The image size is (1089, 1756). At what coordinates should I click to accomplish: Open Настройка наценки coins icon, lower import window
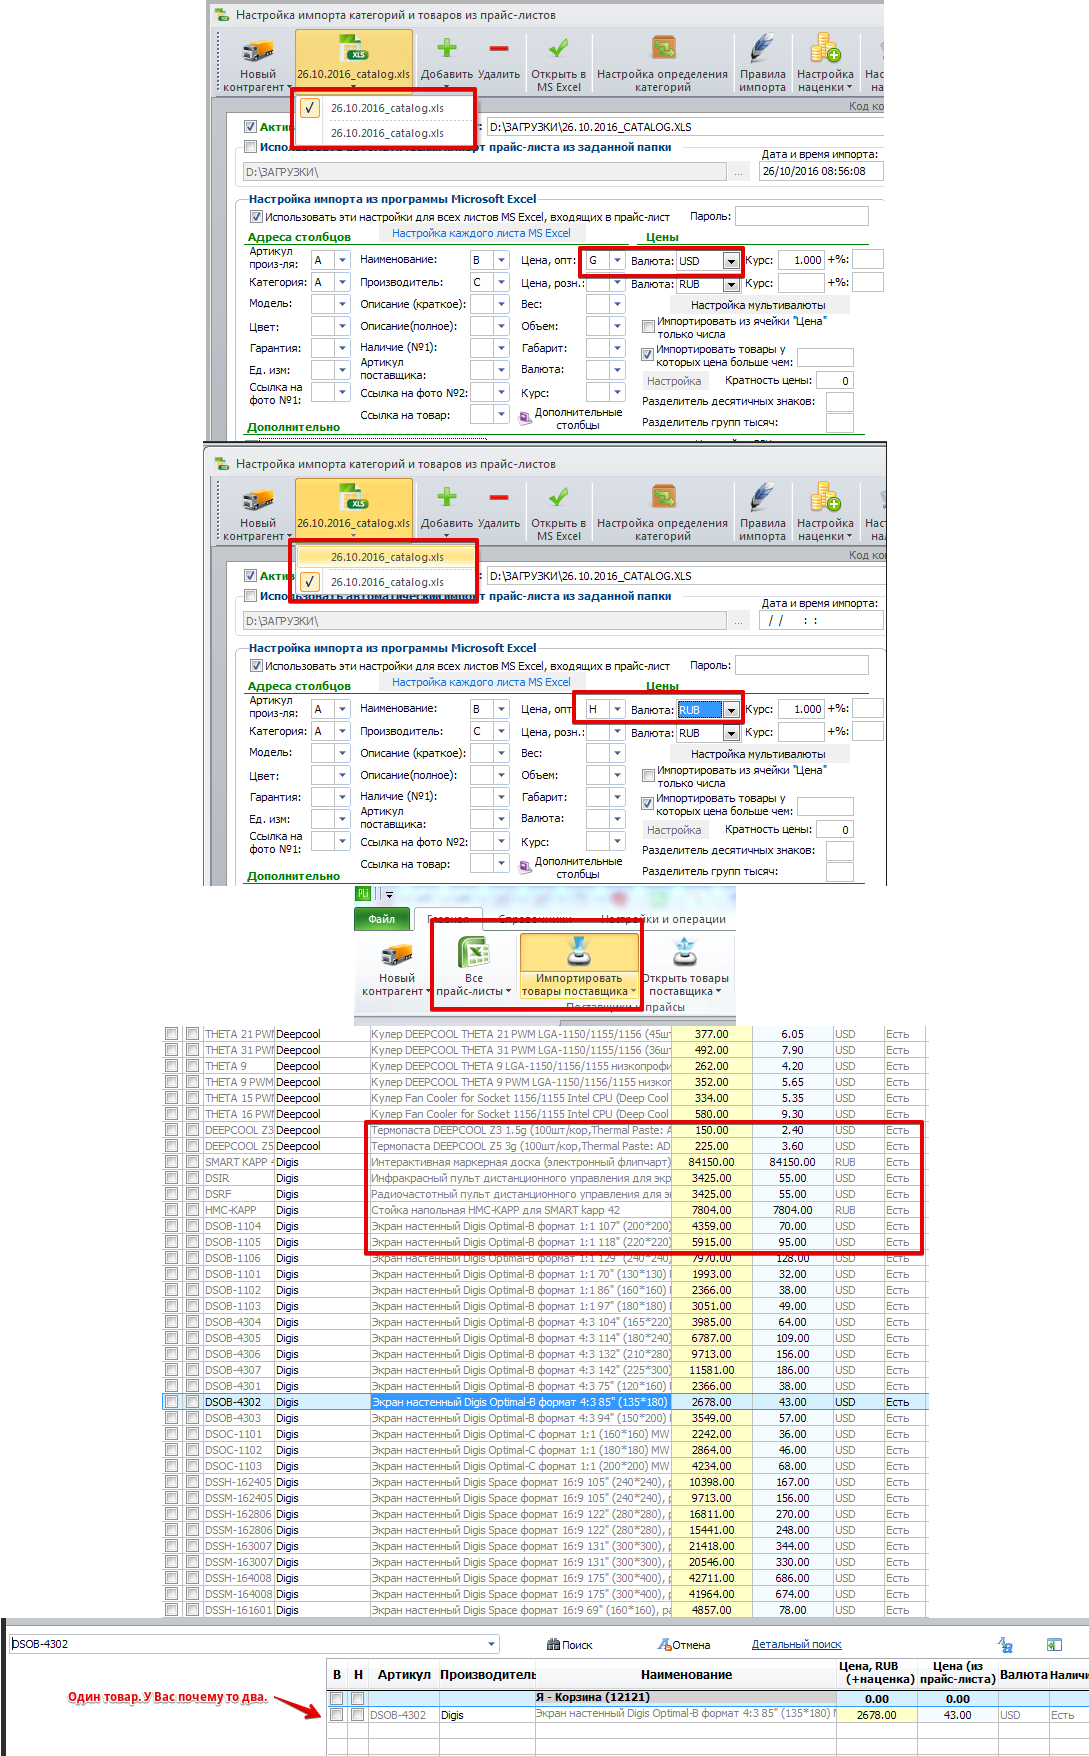(825, 496)
